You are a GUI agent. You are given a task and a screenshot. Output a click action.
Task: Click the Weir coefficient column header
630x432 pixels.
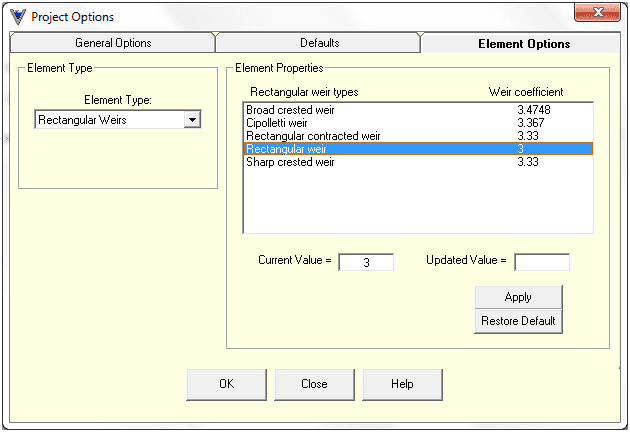pyautogui.click(x=526, y=92)
